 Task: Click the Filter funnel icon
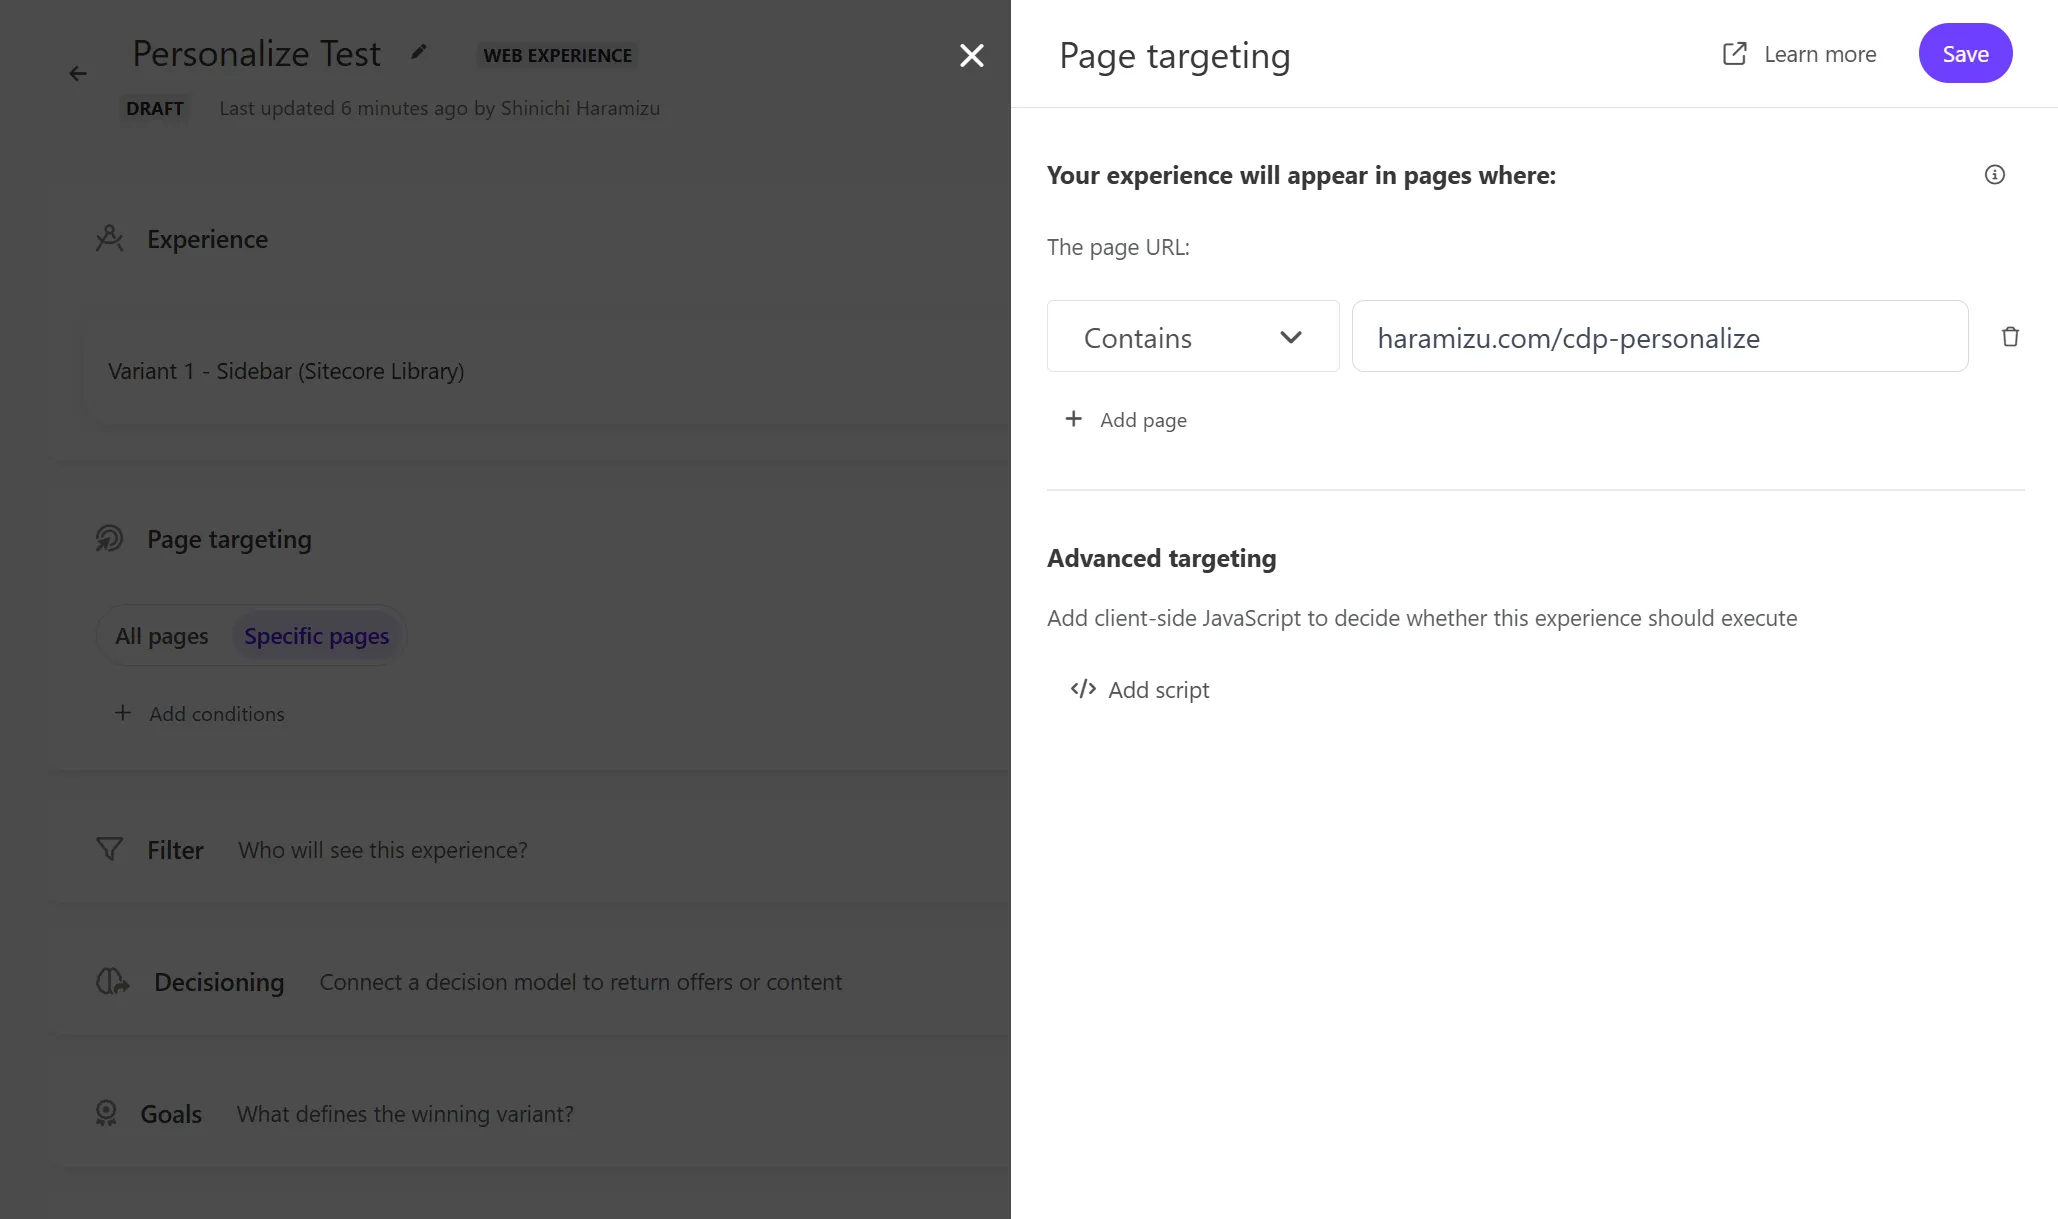click(107, 849)
